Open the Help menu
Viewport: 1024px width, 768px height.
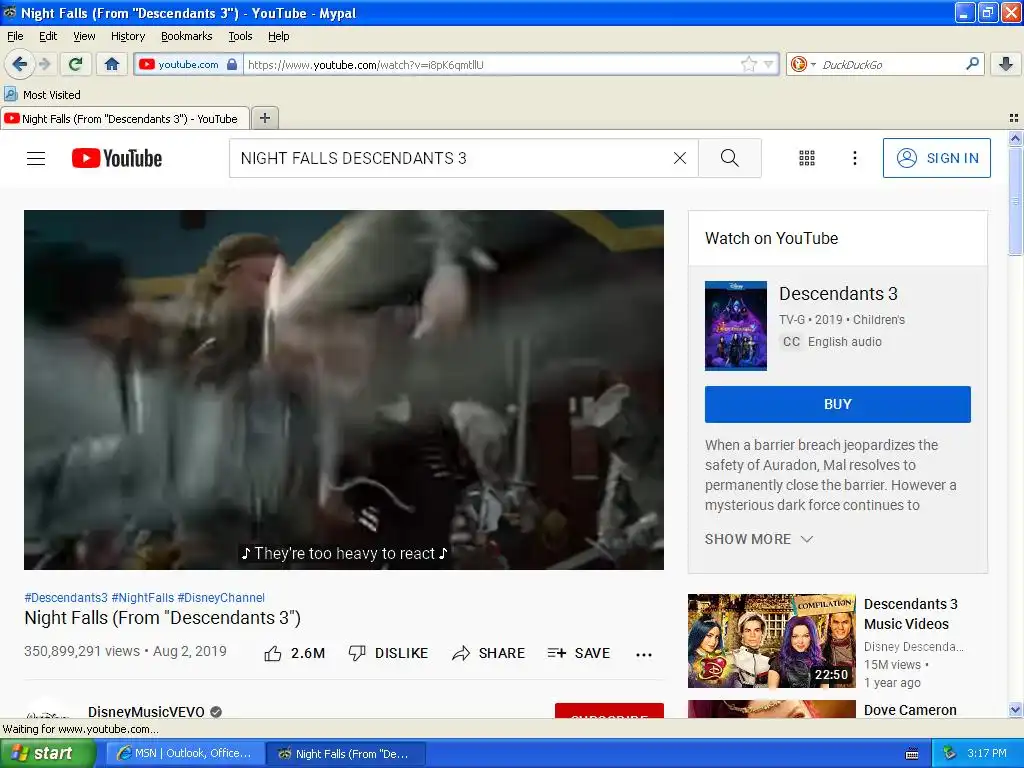(279, 36)
